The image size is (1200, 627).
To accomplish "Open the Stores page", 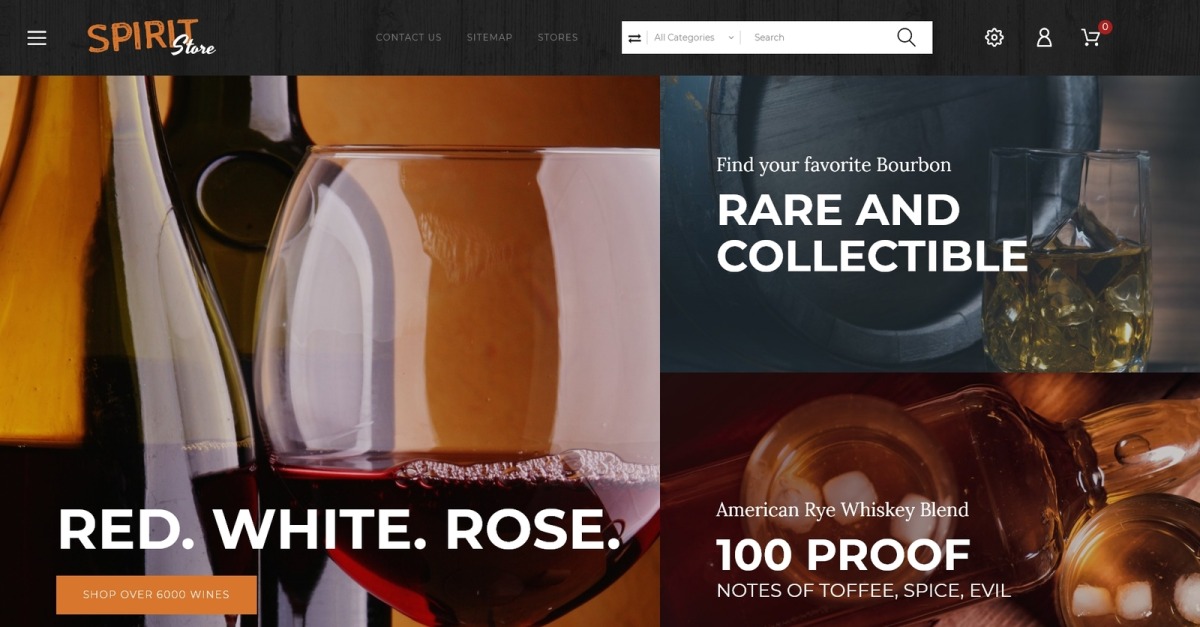I will pyautogui.click(x=558, y=37).
